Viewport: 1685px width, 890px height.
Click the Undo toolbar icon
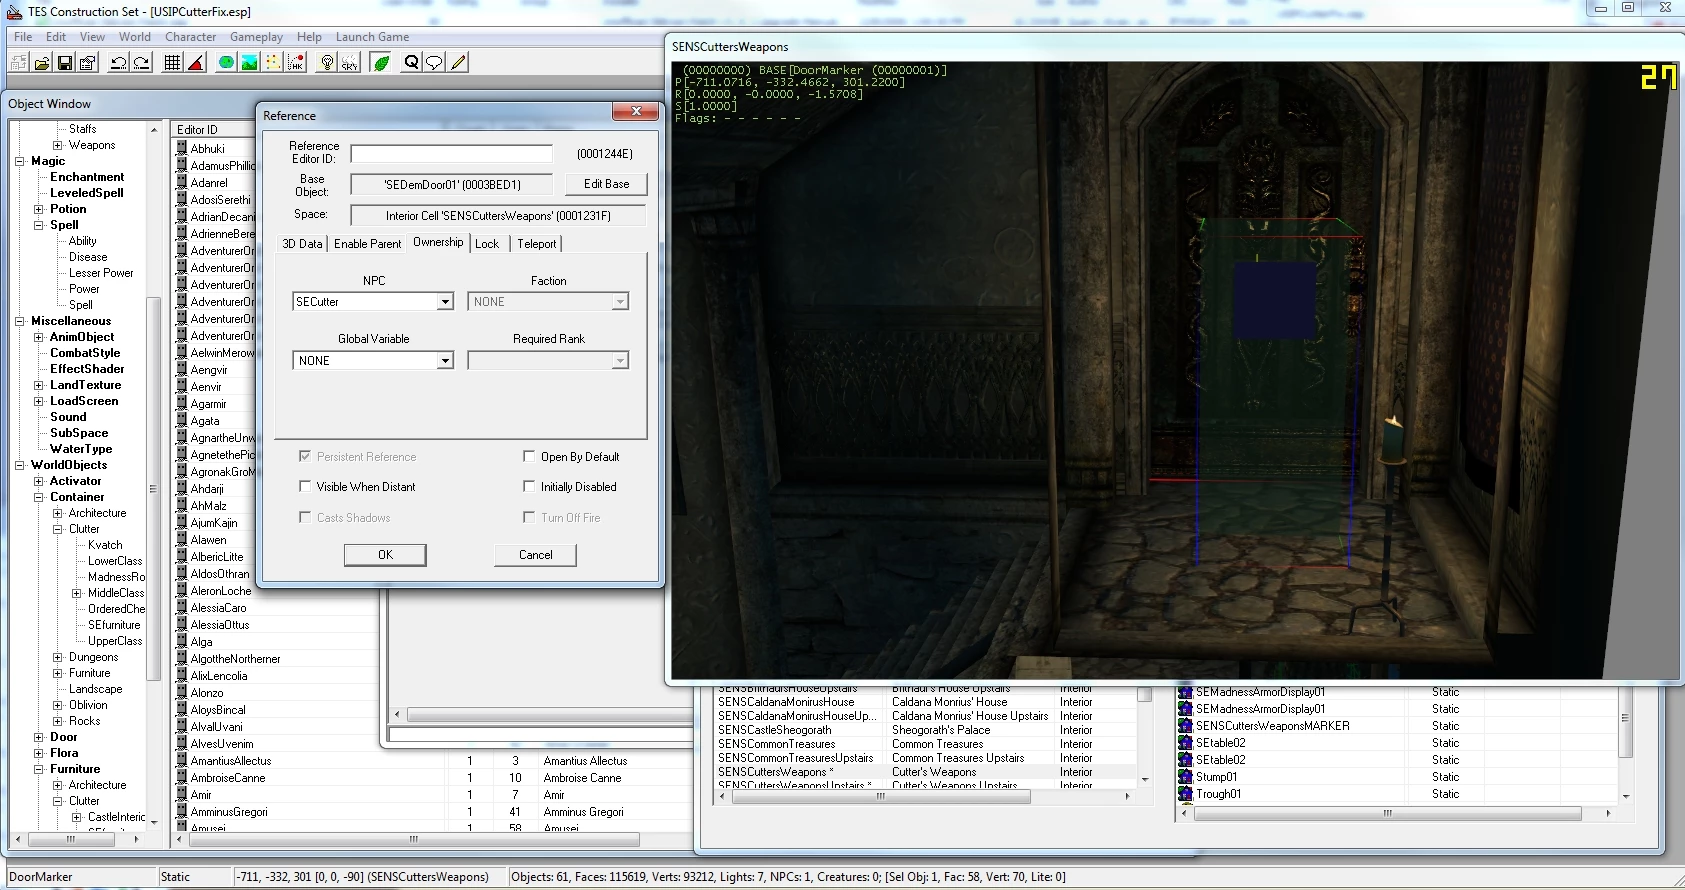point(118,63)
